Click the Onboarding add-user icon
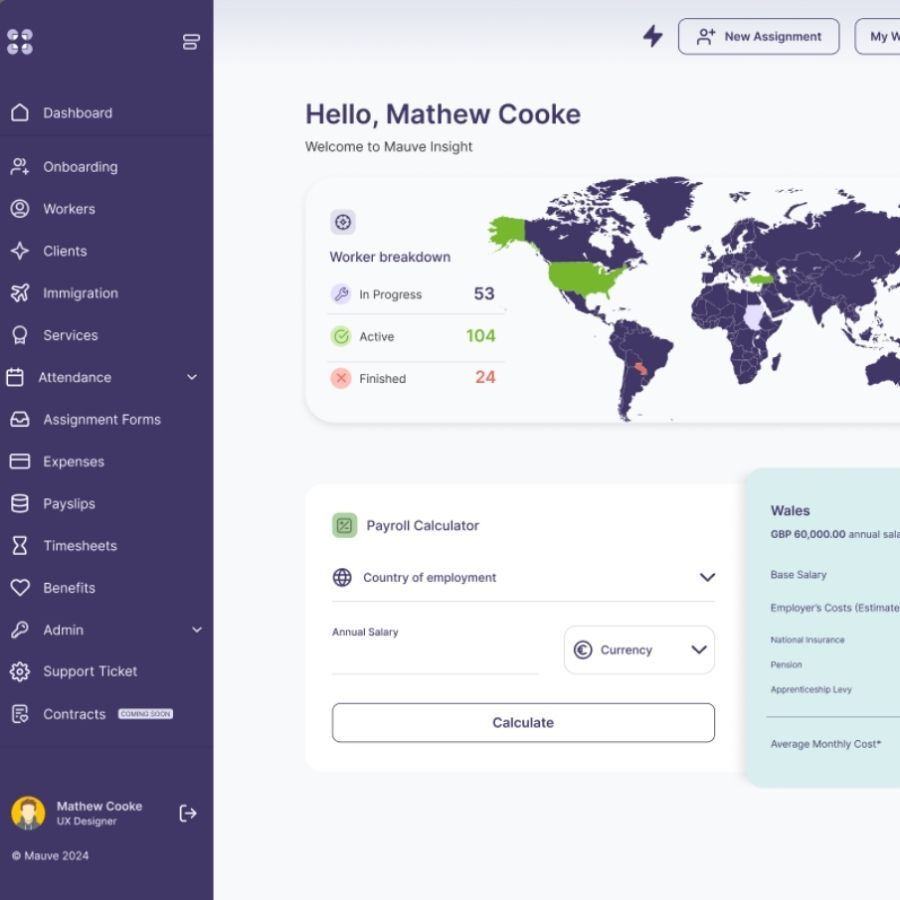The image size is (900, 900). pyautogui.click(x=20, y=166)
